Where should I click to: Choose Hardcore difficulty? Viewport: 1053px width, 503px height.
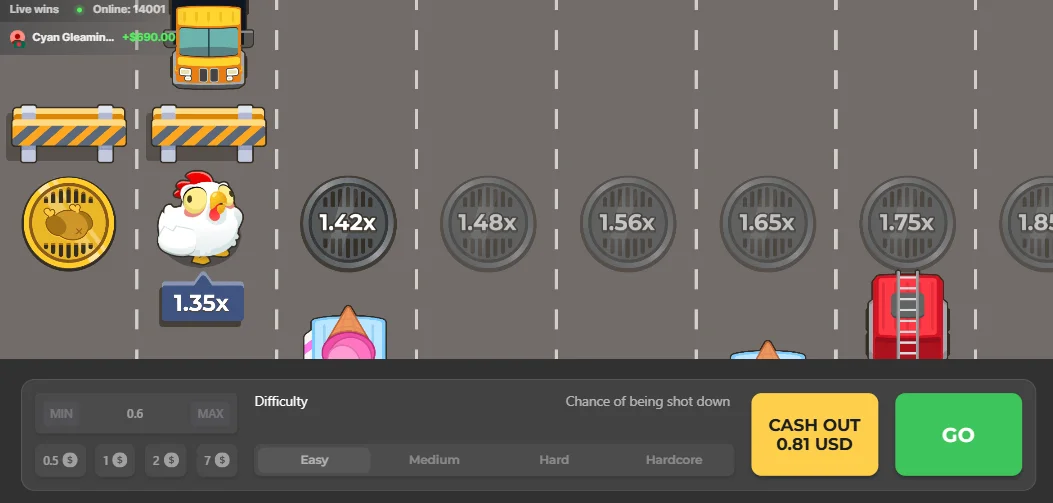(674, 460)
